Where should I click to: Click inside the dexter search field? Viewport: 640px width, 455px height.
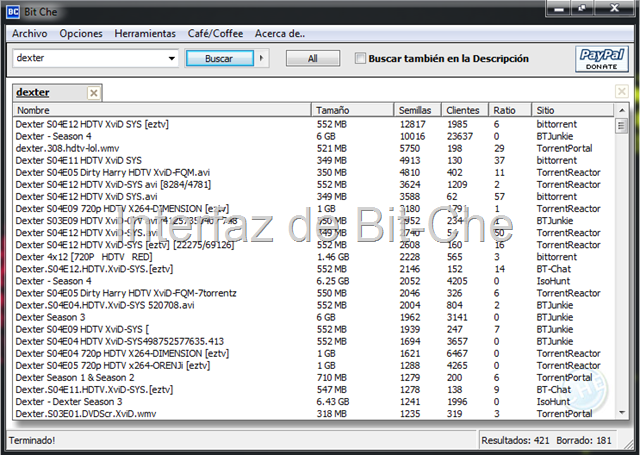click(x=89, y=58)
